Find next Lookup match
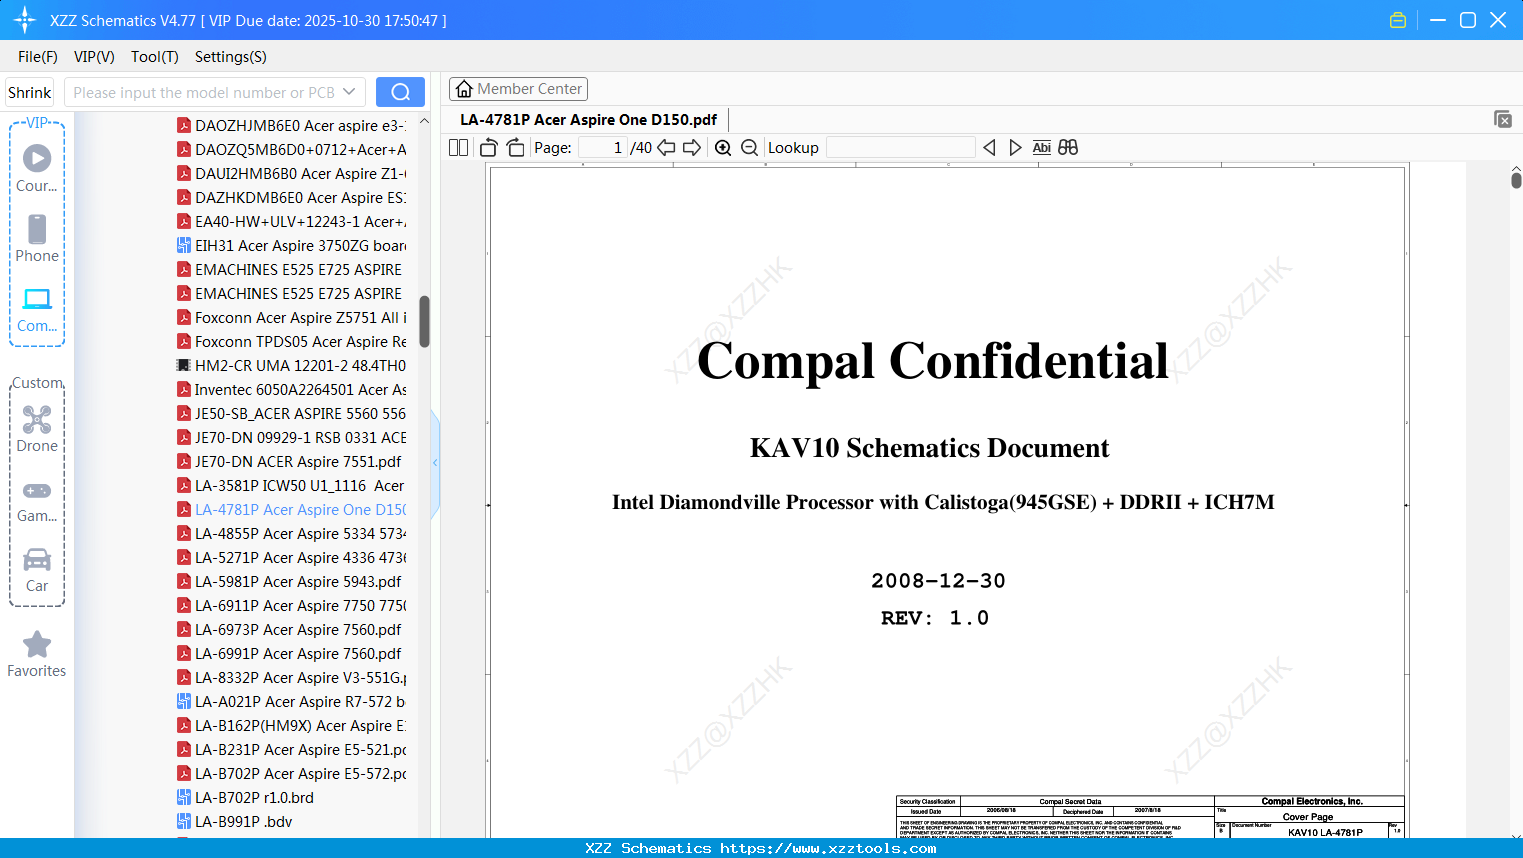This screenshot has height=858, width=1523. point(1015,148)
